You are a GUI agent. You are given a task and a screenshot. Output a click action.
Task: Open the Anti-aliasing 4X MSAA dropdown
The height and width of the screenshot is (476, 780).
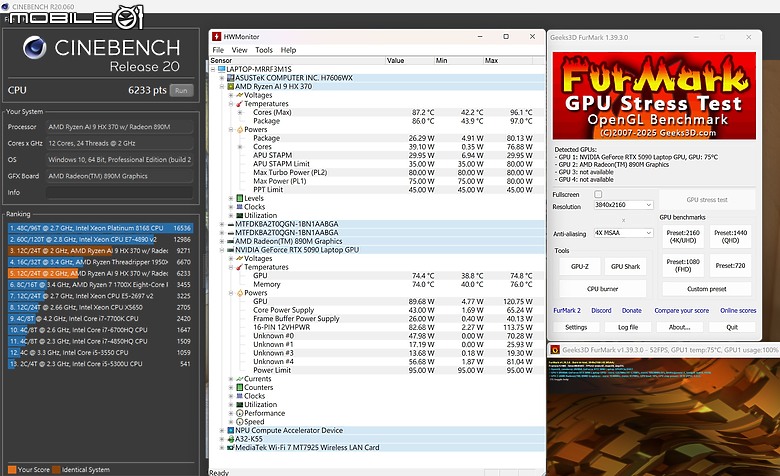[623, 233]
